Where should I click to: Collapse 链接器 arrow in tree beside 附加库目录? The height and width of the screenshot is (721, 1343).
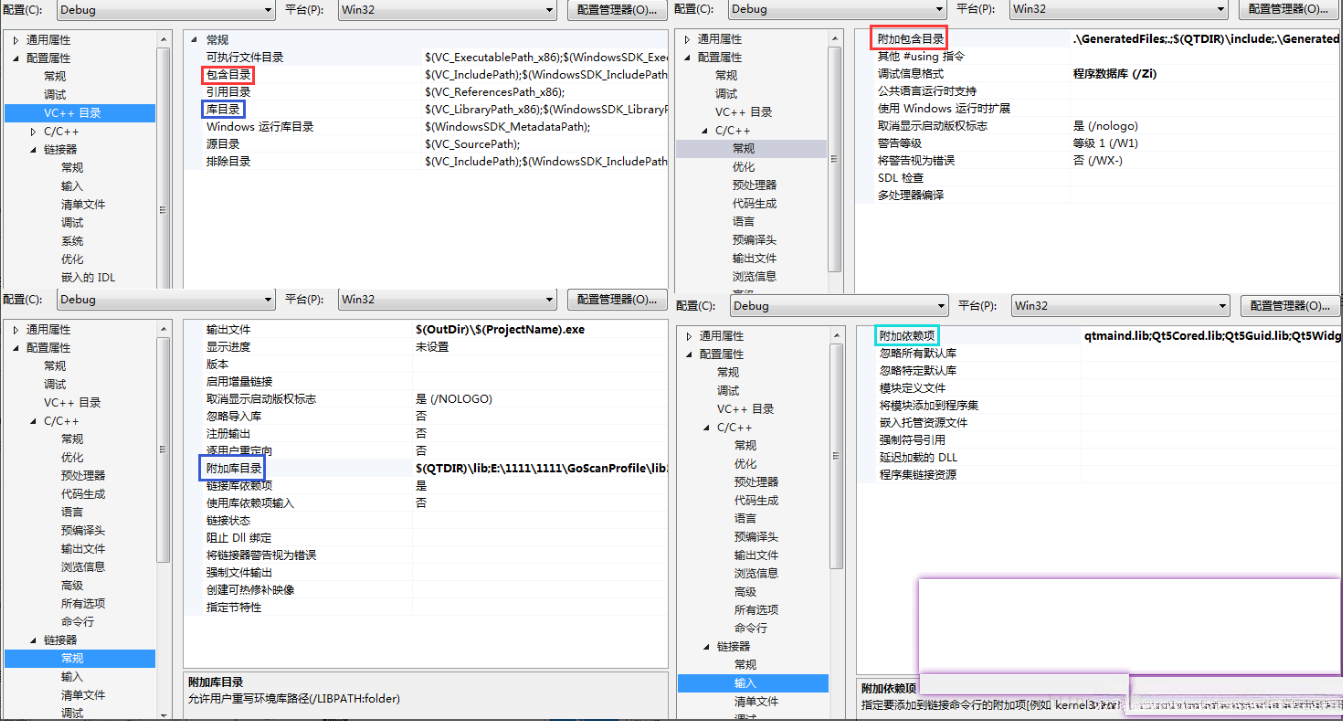click(33, 640)
